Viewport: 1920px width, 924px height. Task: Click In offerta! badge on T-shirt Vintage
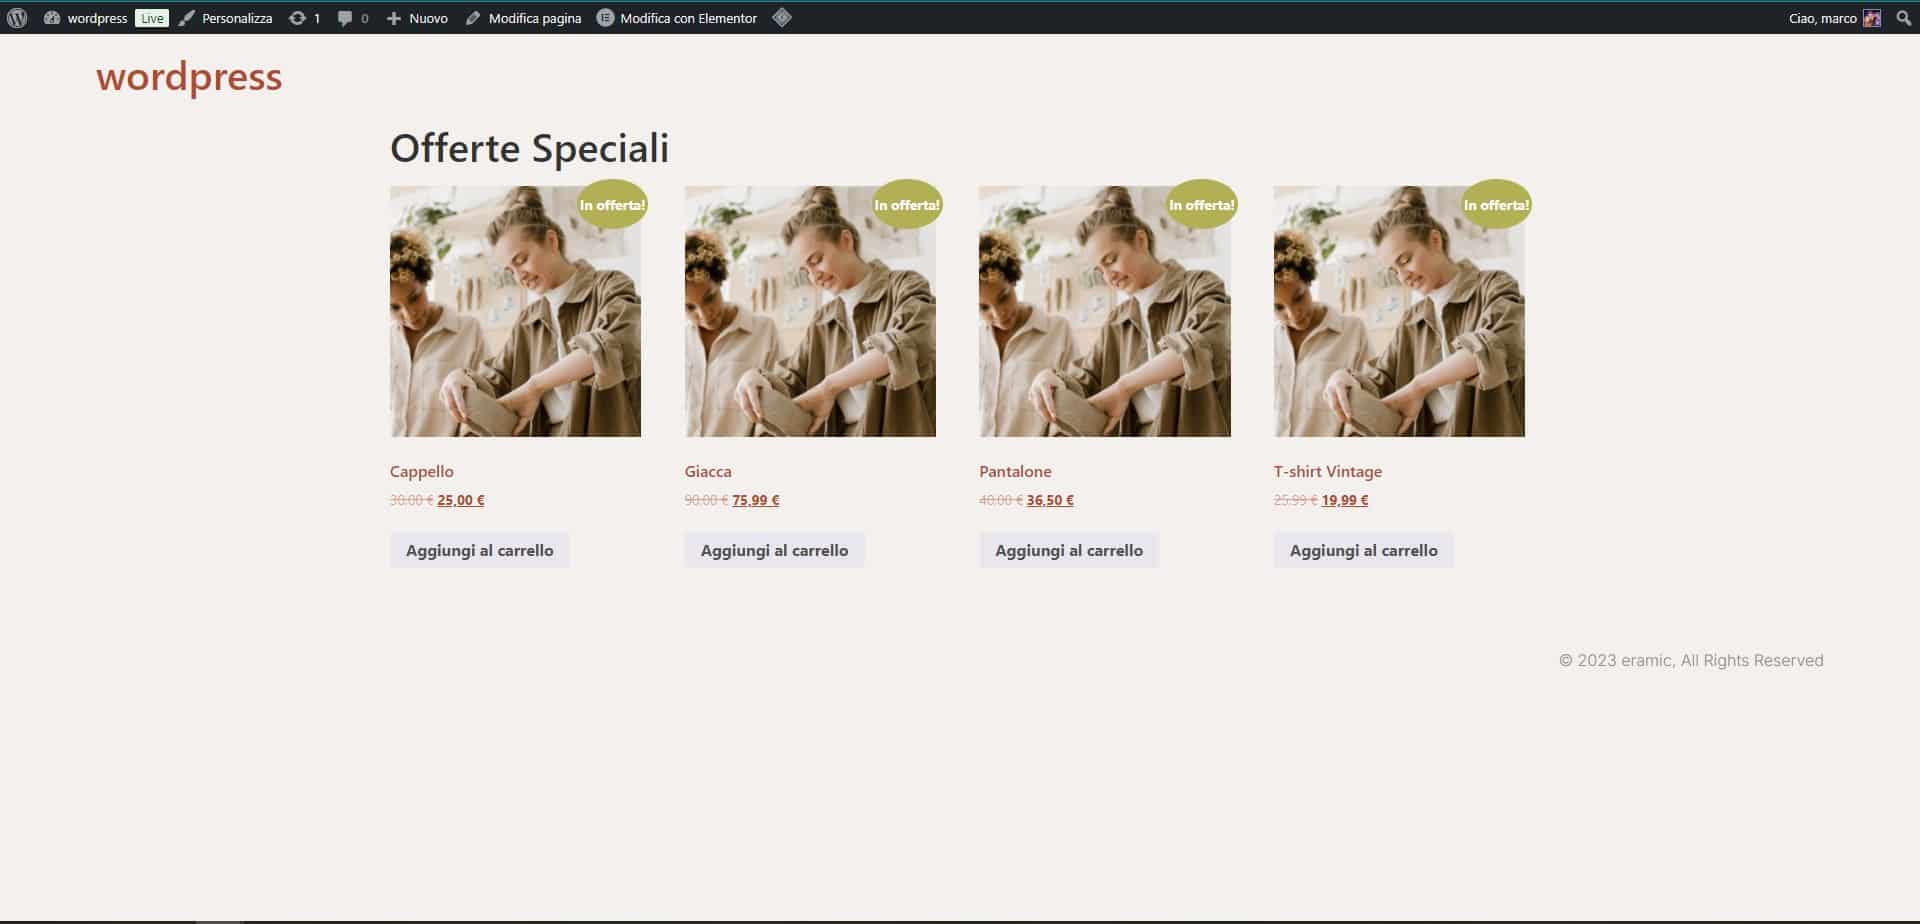coord(1497,204)
